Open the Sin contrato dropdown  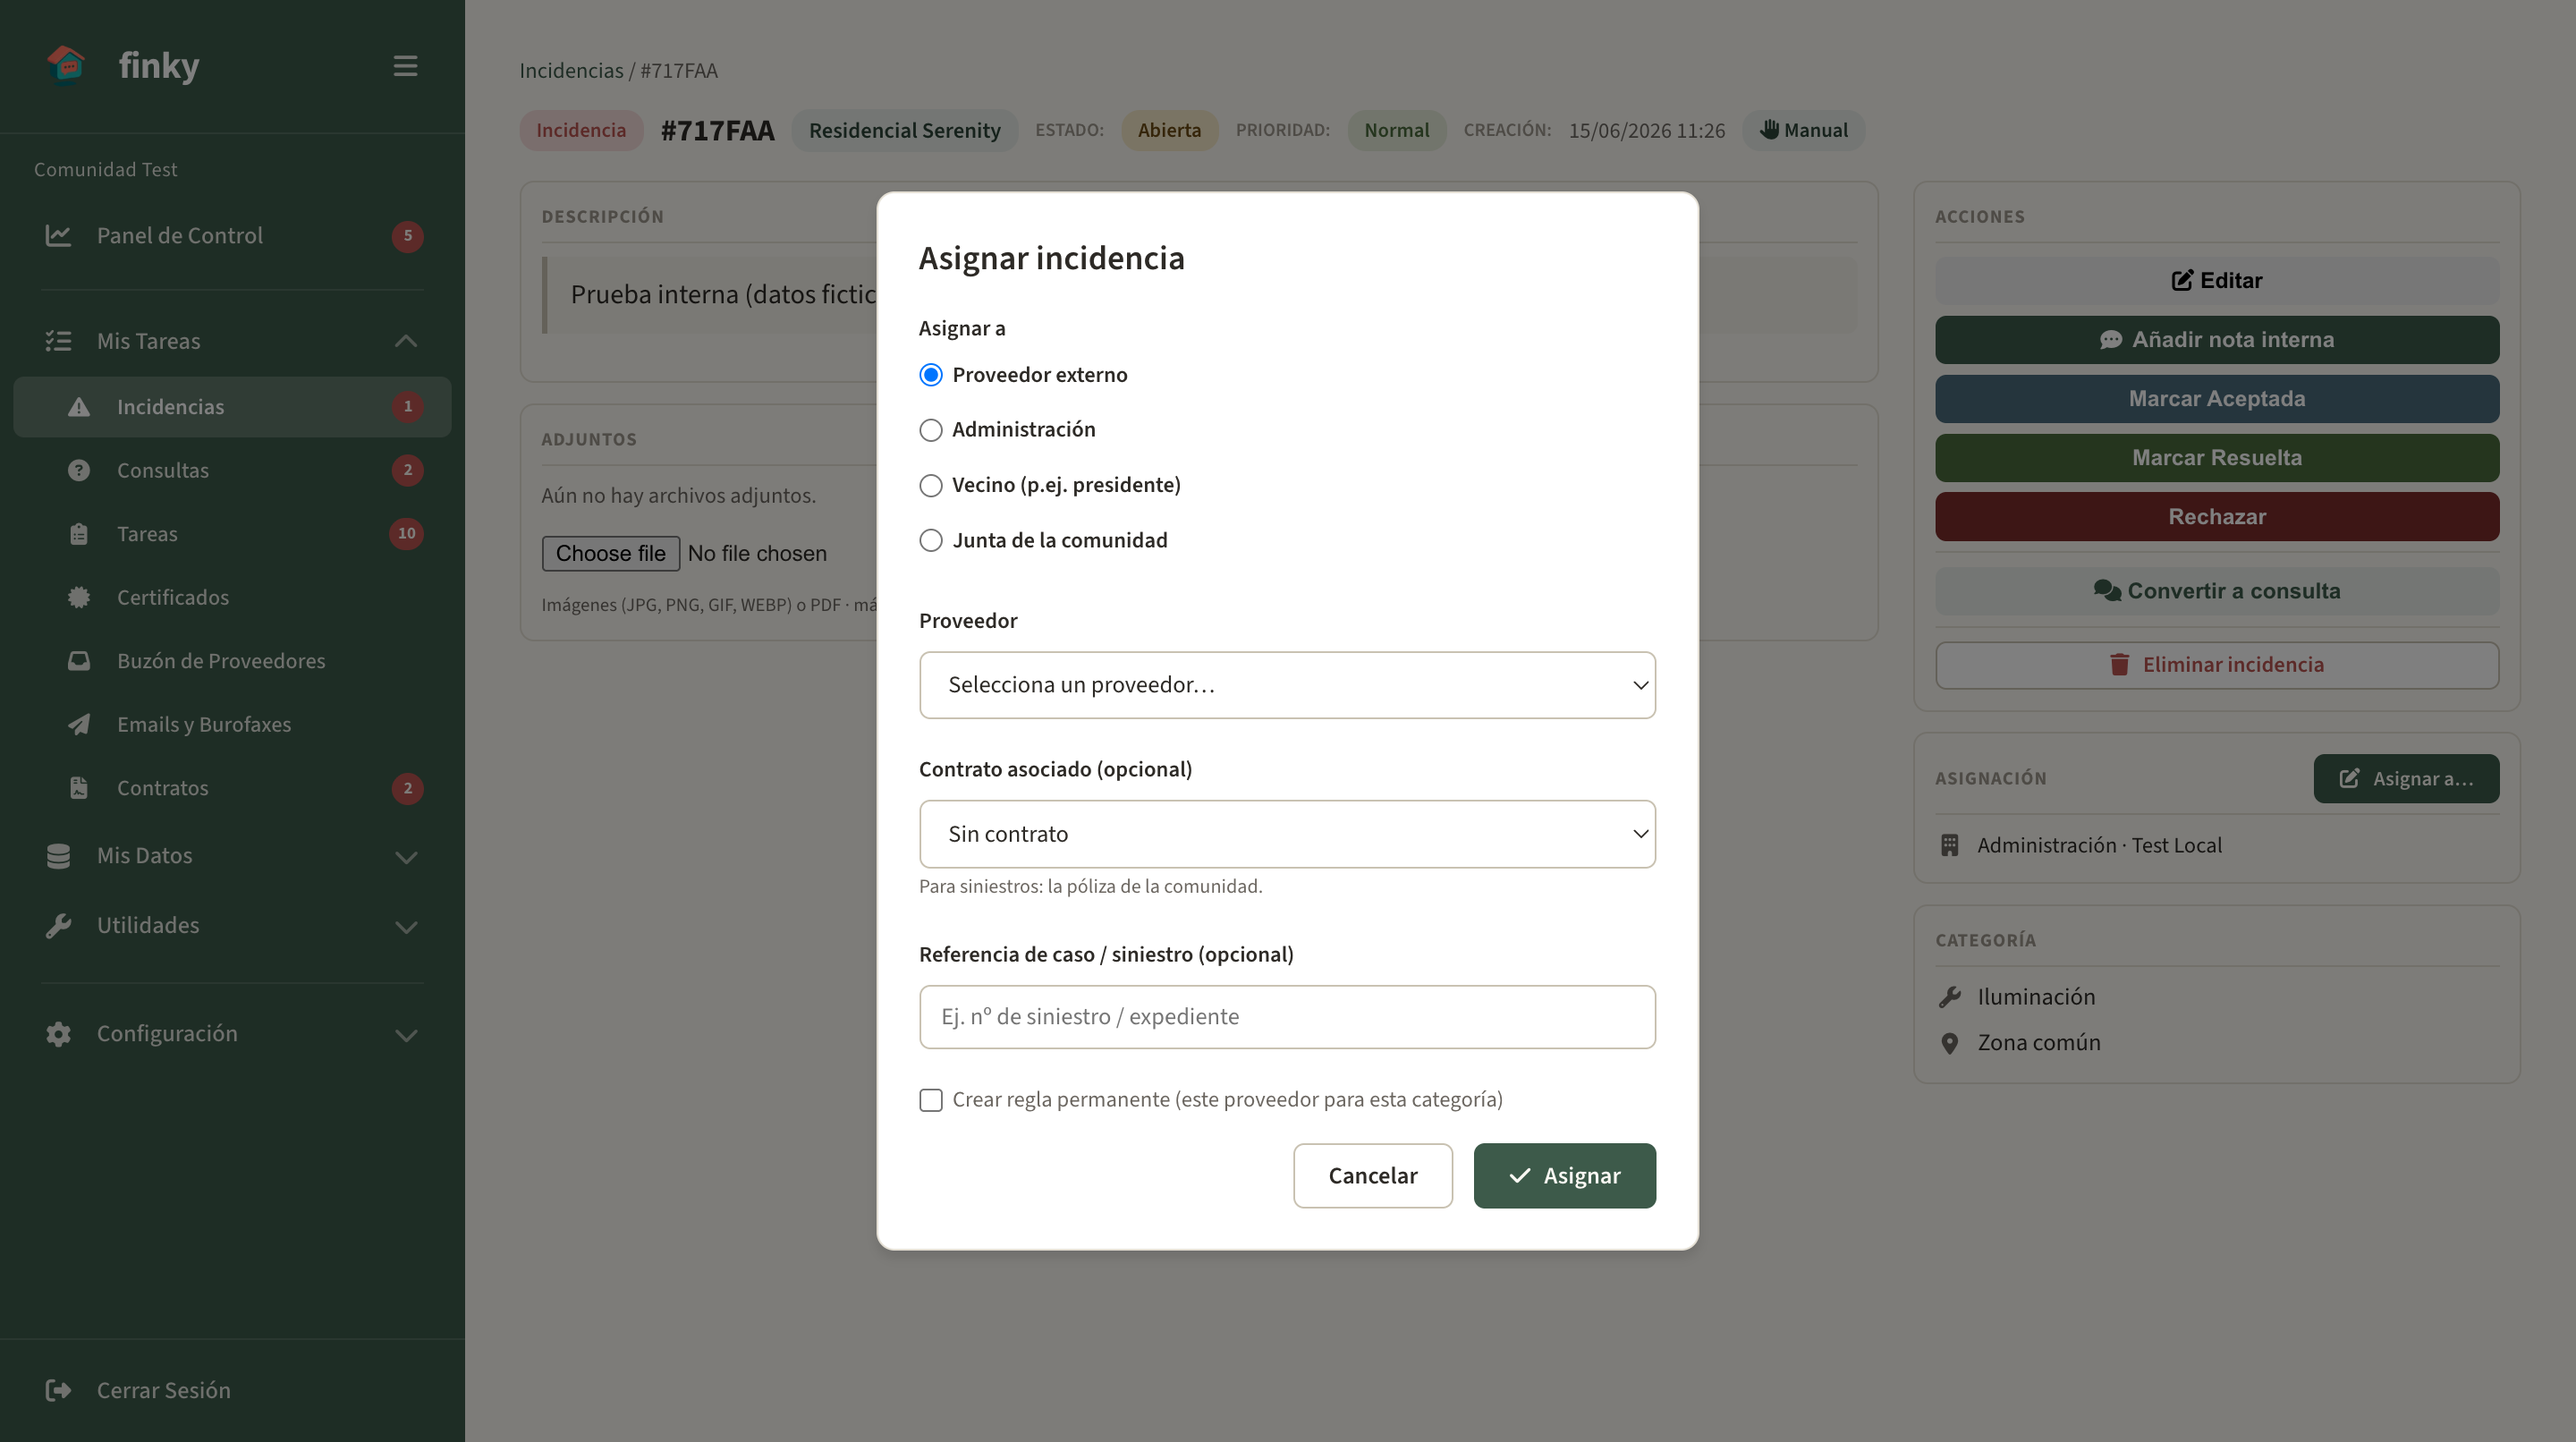tap(1287, 834)
